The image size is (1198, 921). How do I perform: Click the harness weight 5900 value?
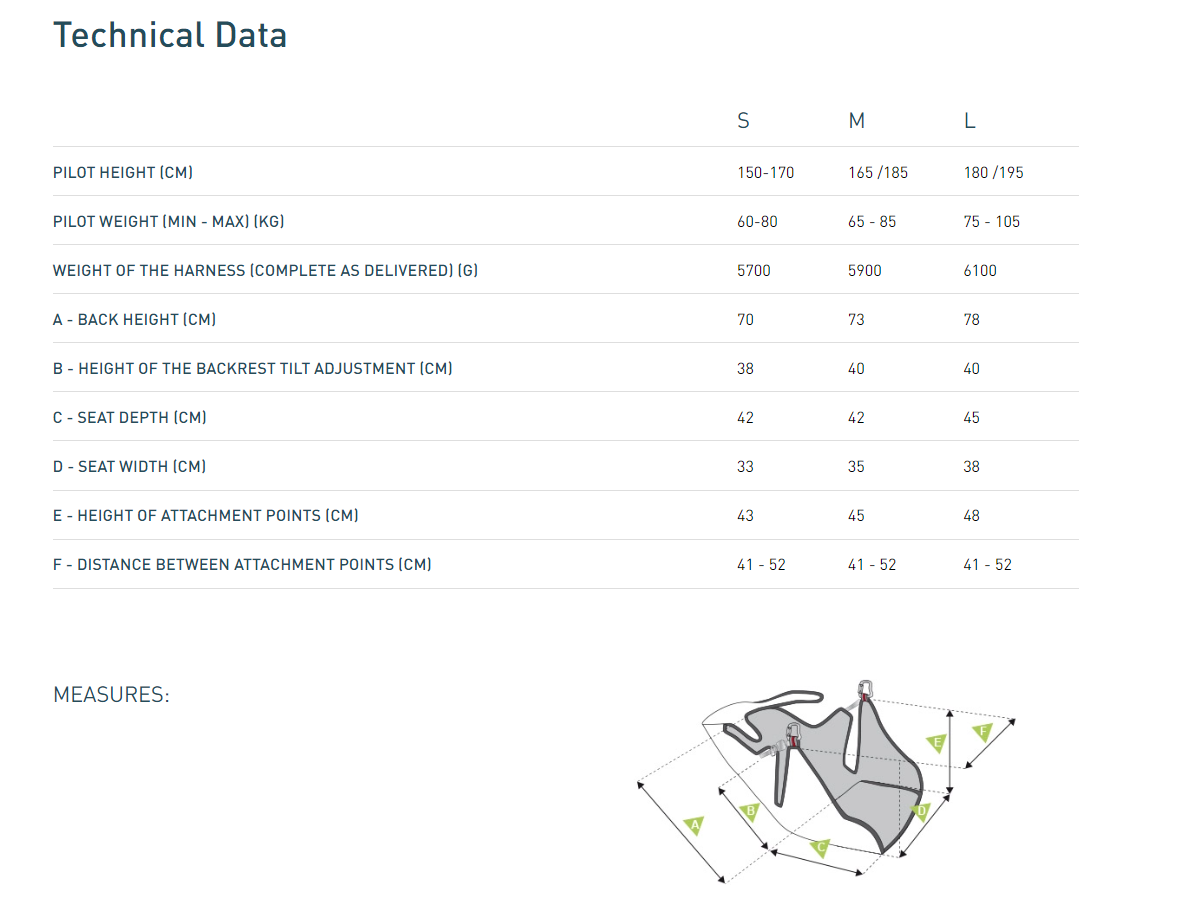[x=864, y=270]
